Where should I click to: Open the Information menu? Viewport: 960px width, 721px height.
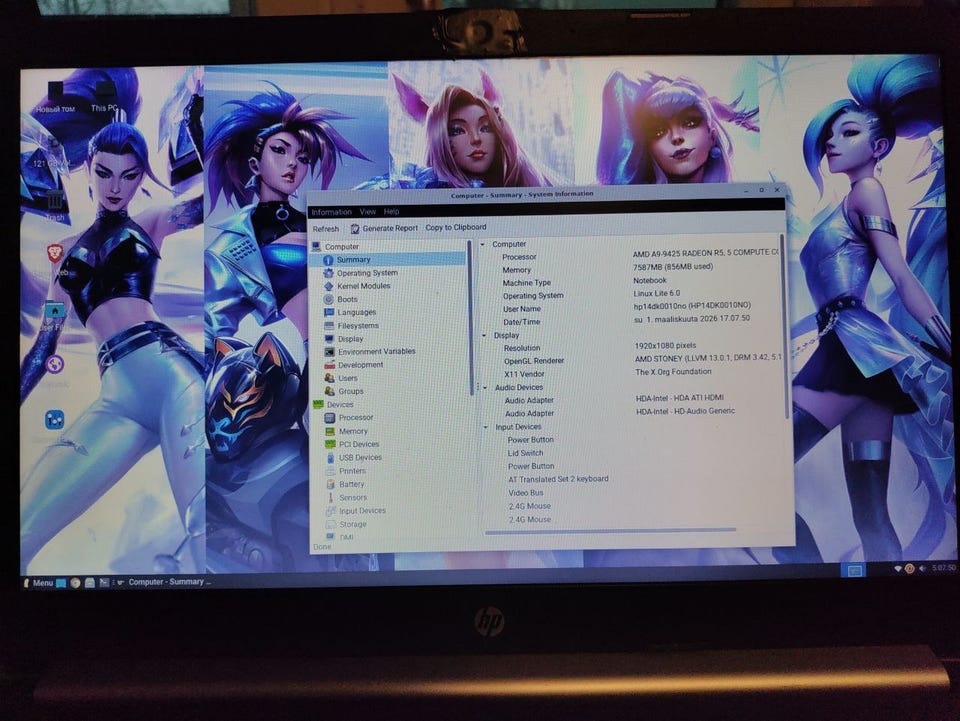pos(331,212)
